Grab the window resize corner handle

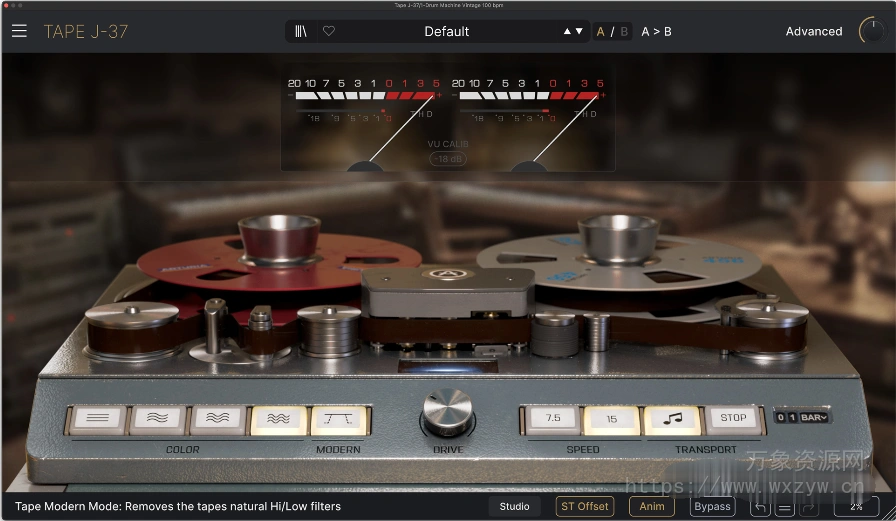(889, 513)
